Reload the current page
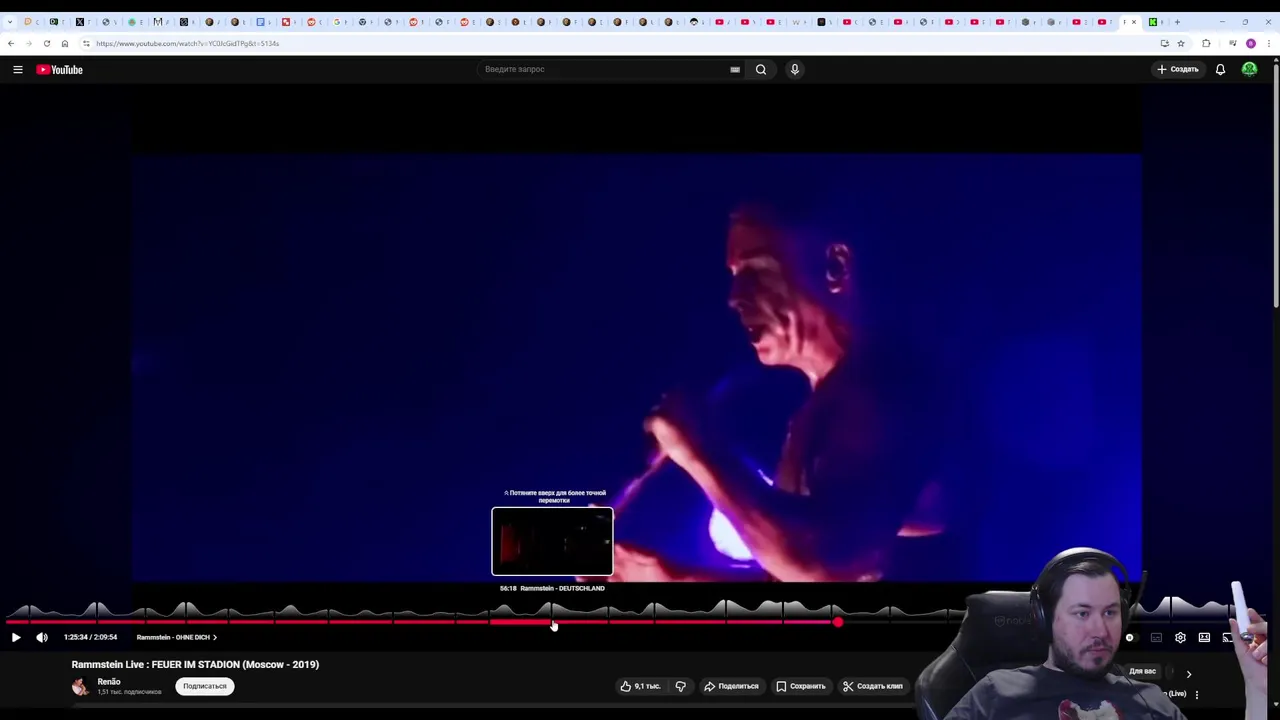Viewport: 1280px width, 720px height. tap(47, 43)
